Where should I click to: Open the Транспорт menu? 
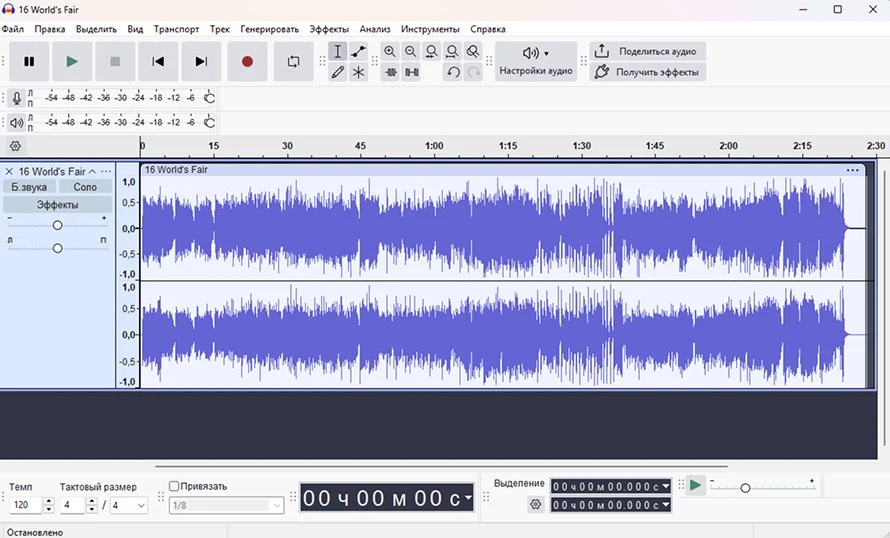[177, 29]
